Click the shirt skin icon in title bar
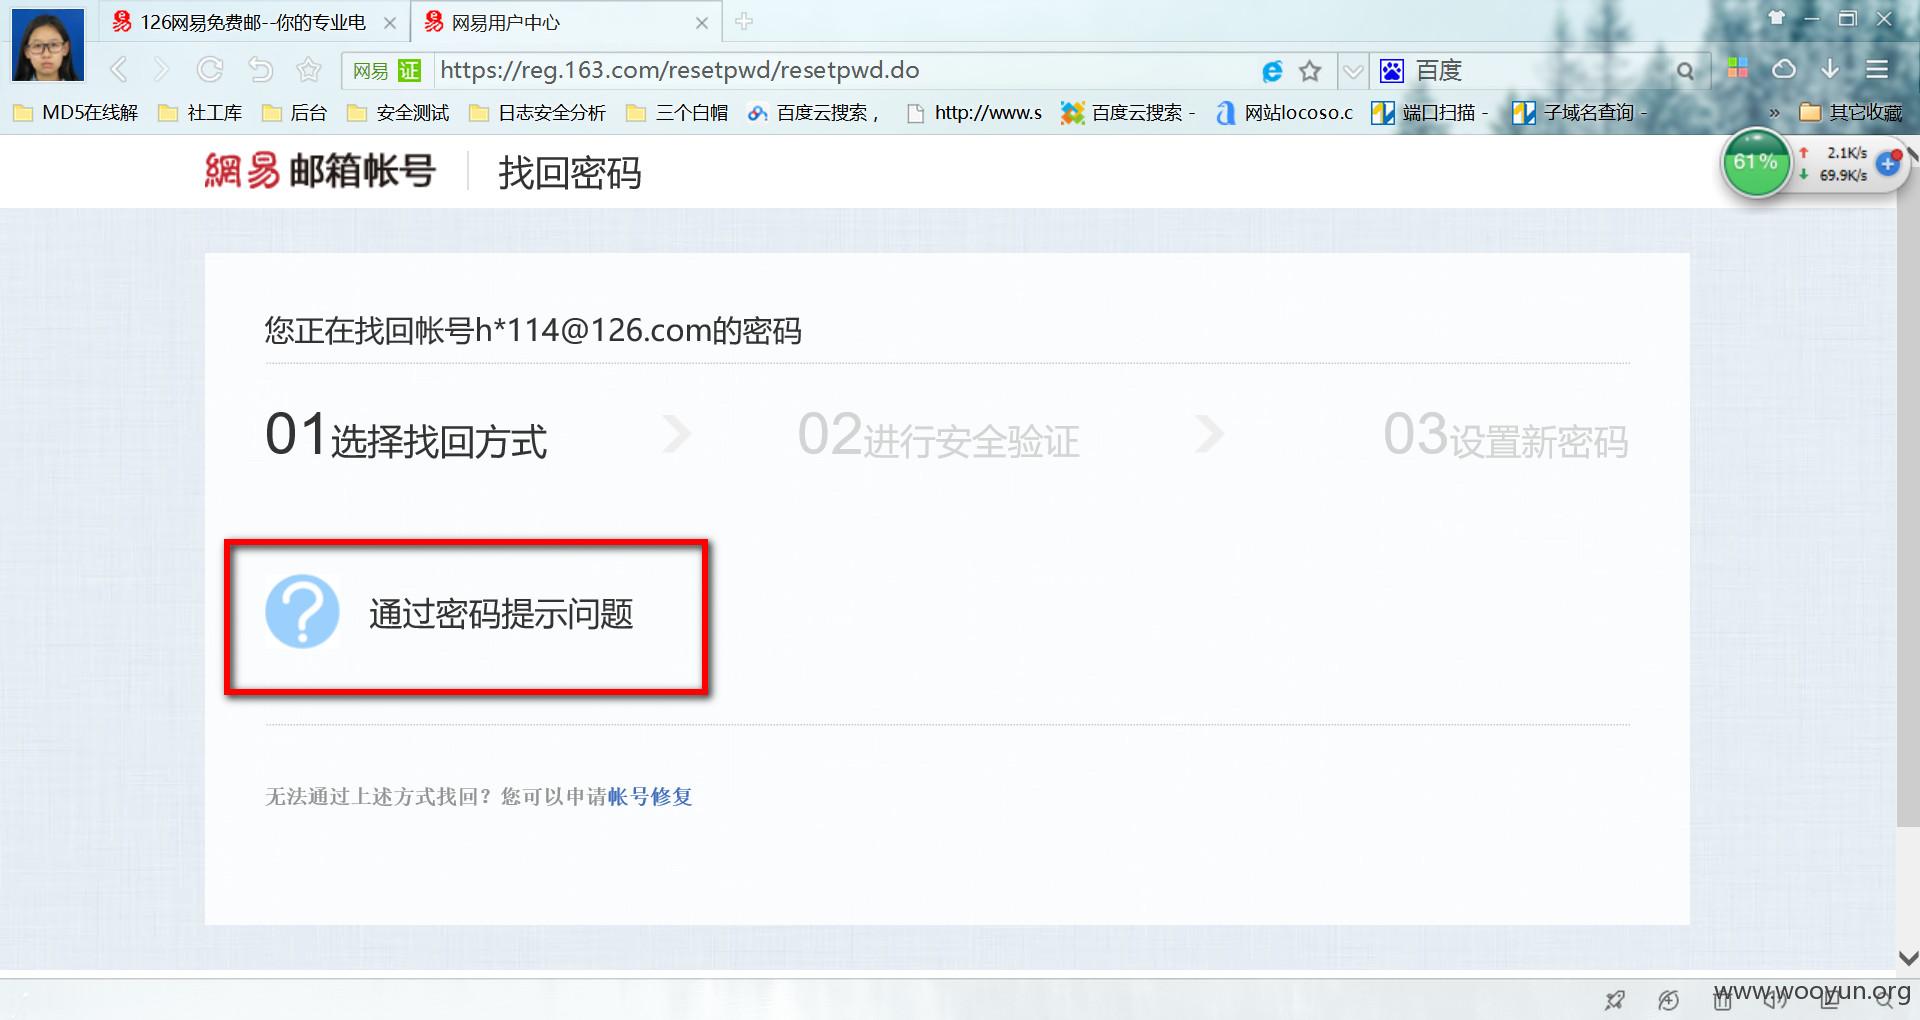Screen dimensions: 1920x1020 (x=1776, y=18)
